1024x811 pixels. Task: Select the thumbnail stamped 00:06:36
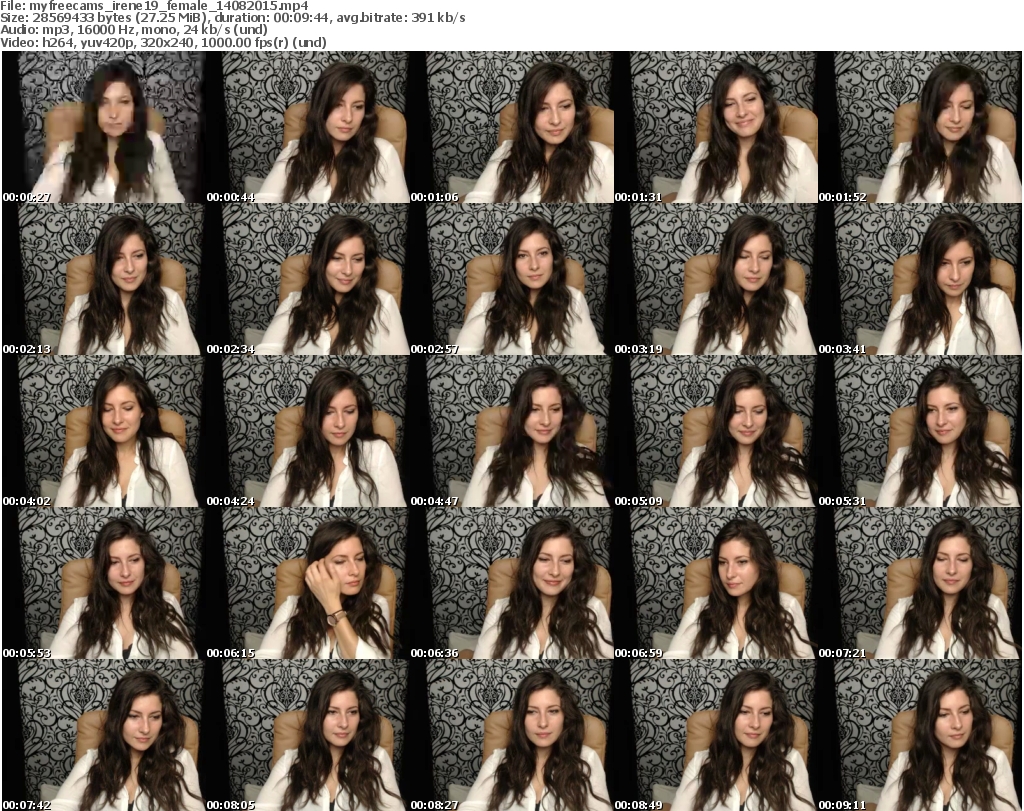click(x=511, y=584)
